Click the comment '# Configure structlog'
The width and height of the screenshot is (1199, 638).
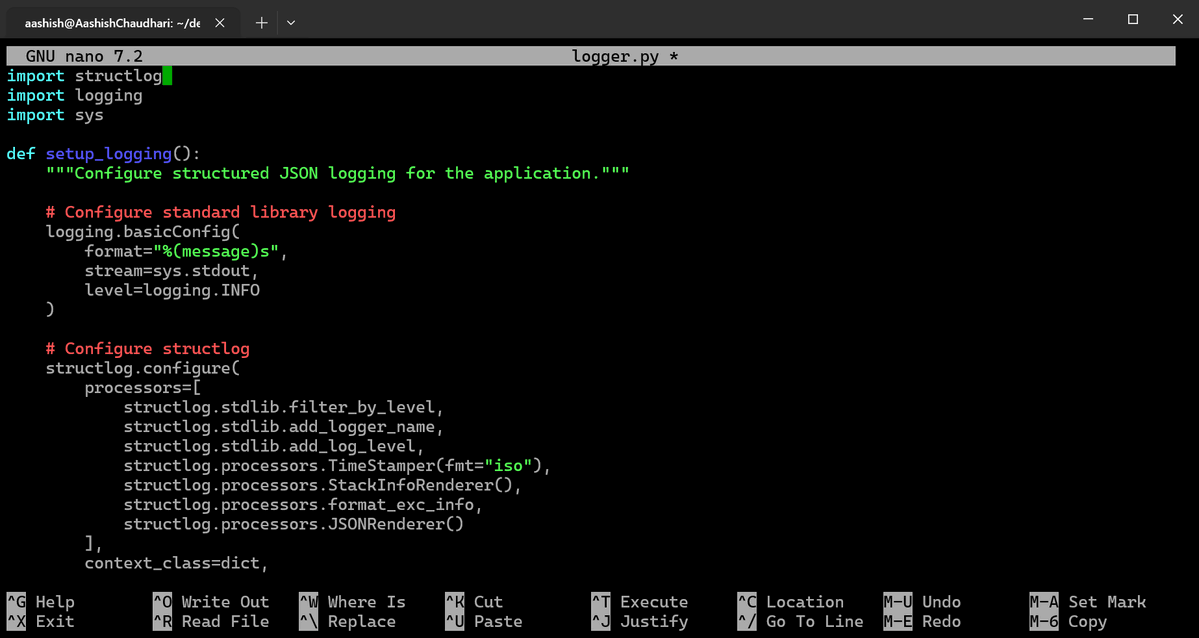coord(148,349)
